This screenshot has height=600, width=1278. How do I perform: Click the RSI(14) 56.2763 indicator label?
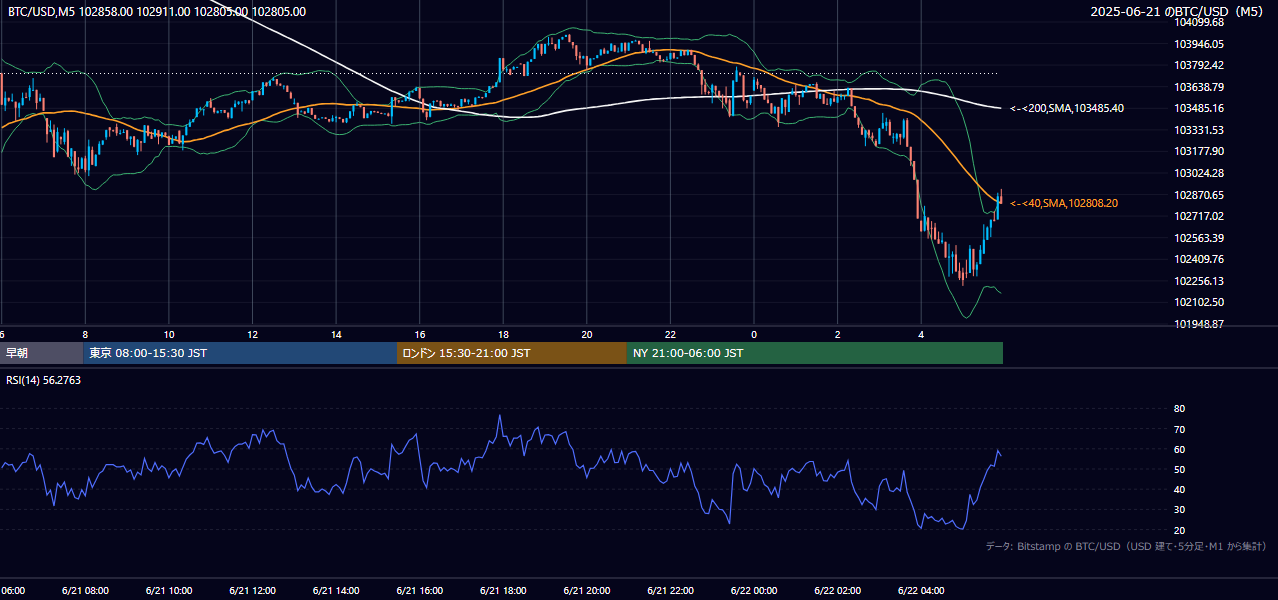pyautogui.click(x=44, y=380)
